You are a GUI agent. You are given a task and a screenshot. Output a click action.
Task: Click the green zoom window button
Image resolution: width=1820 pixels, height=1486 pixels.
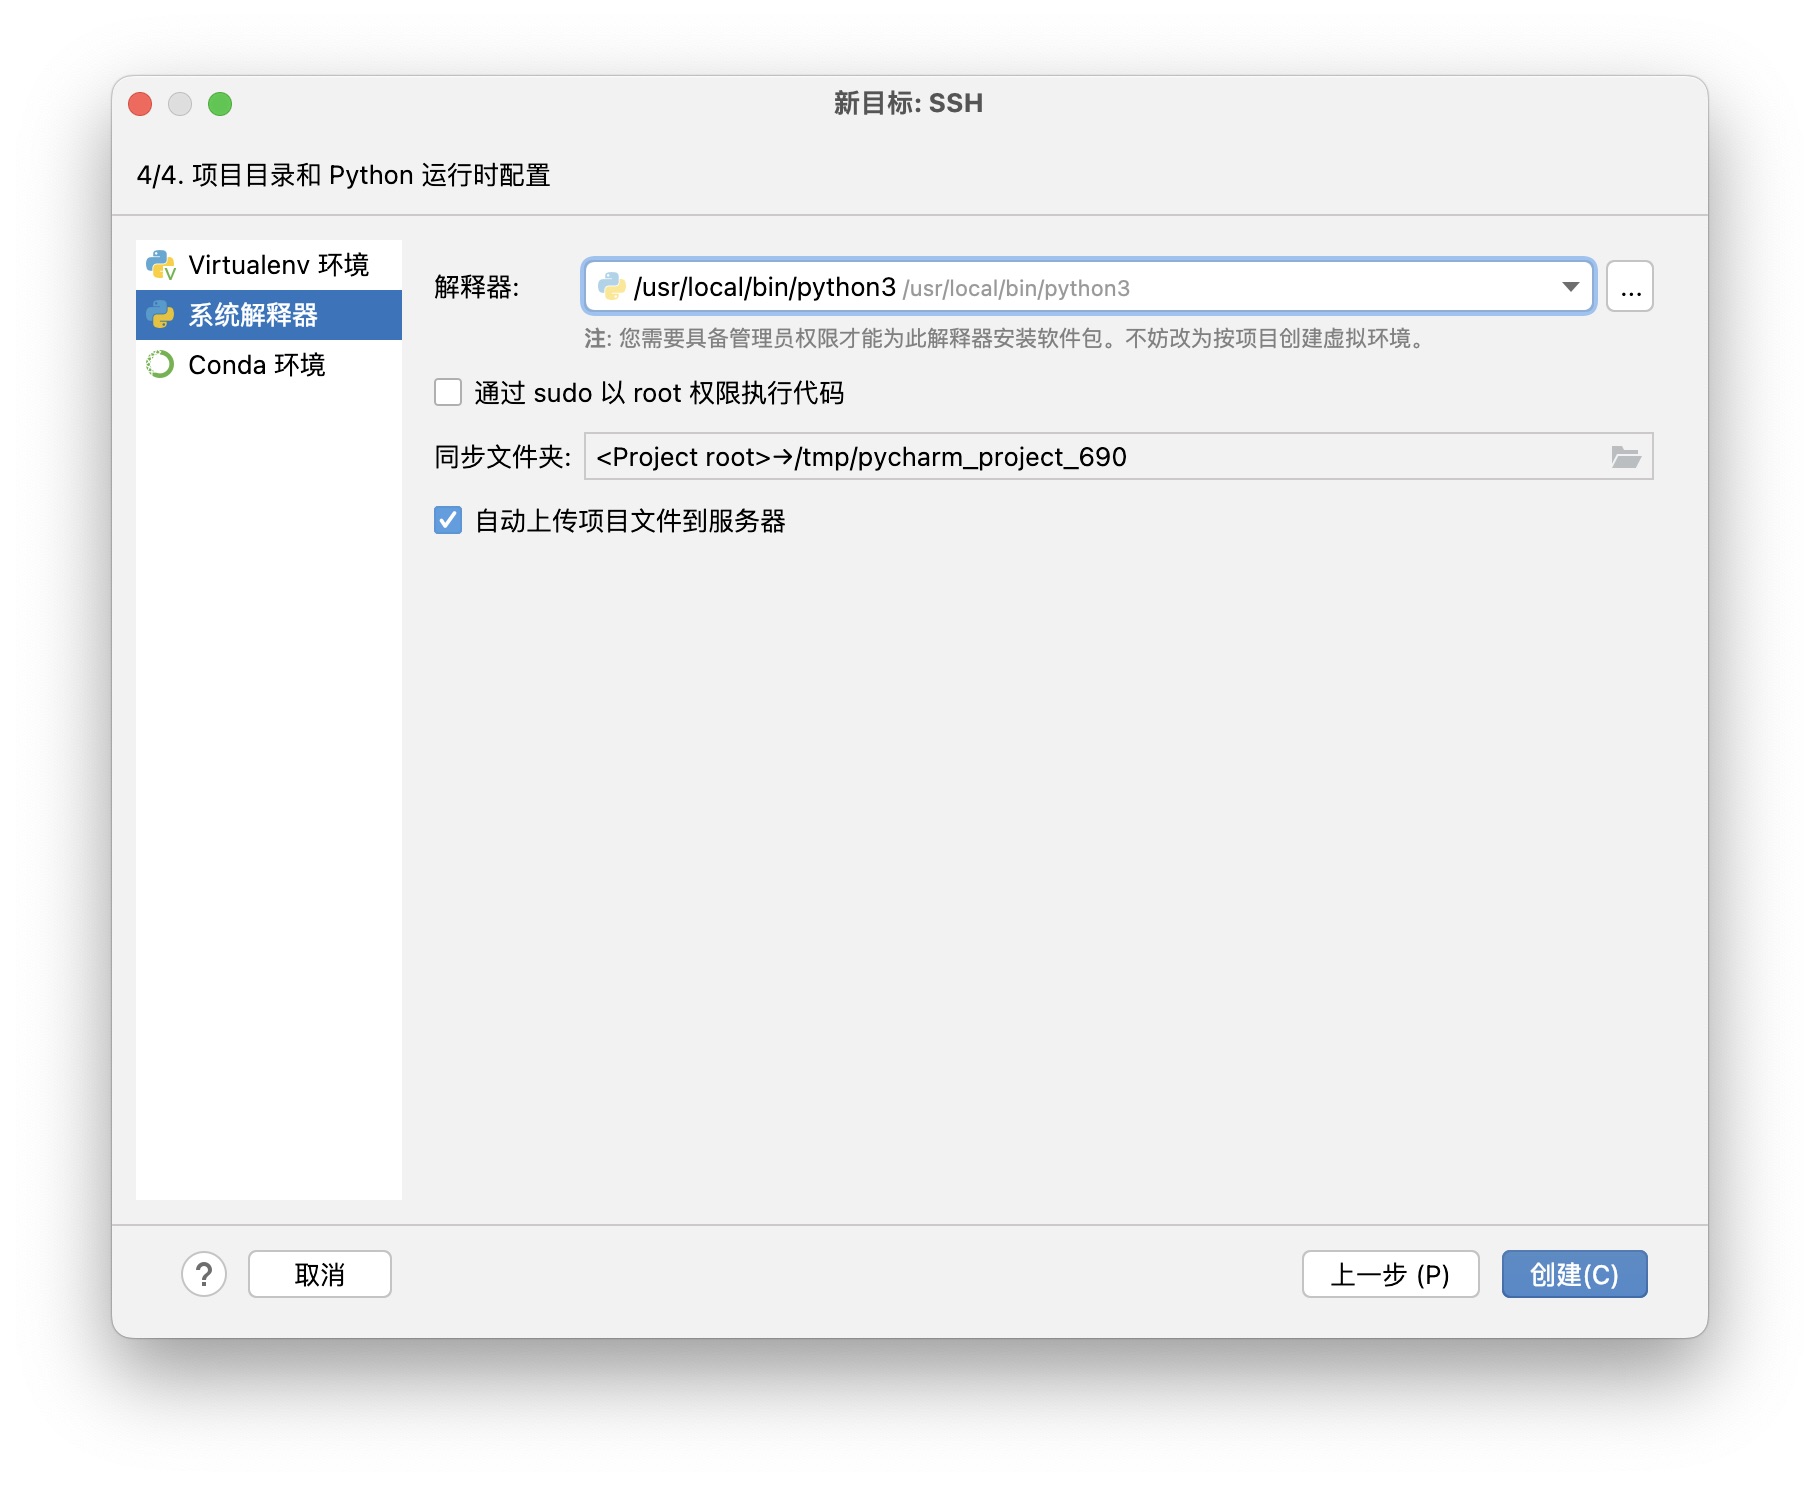[220, 104]
